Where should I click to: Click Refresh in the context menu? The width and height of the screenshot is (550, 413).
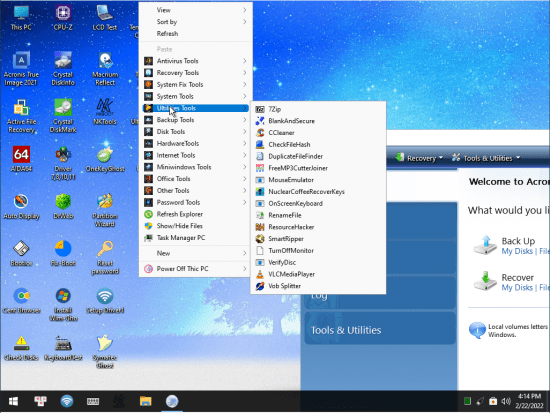(195, 34)
